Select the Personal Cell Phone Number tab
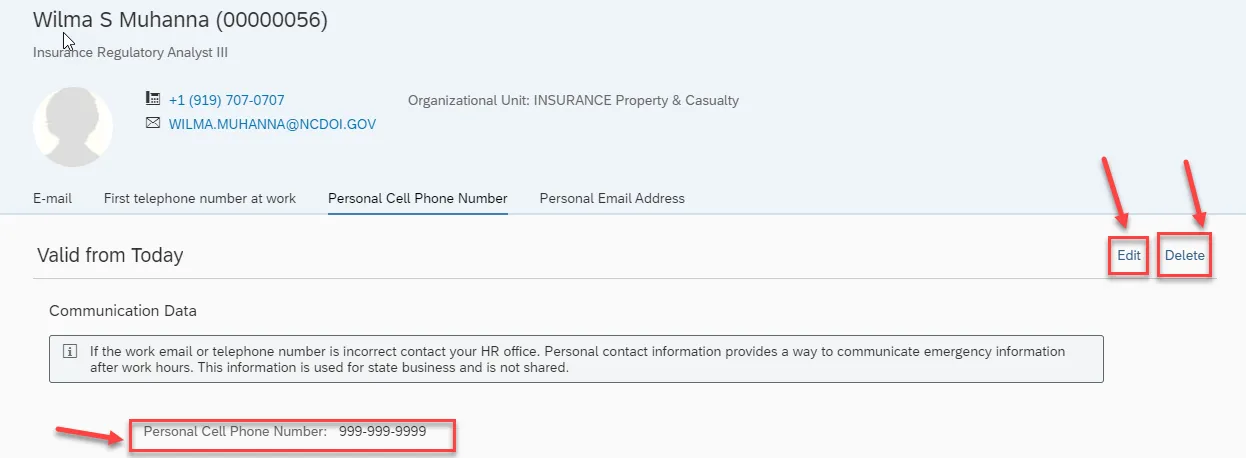The height and width of the screenshot is (458, 1246). click(x=418, y=198)
